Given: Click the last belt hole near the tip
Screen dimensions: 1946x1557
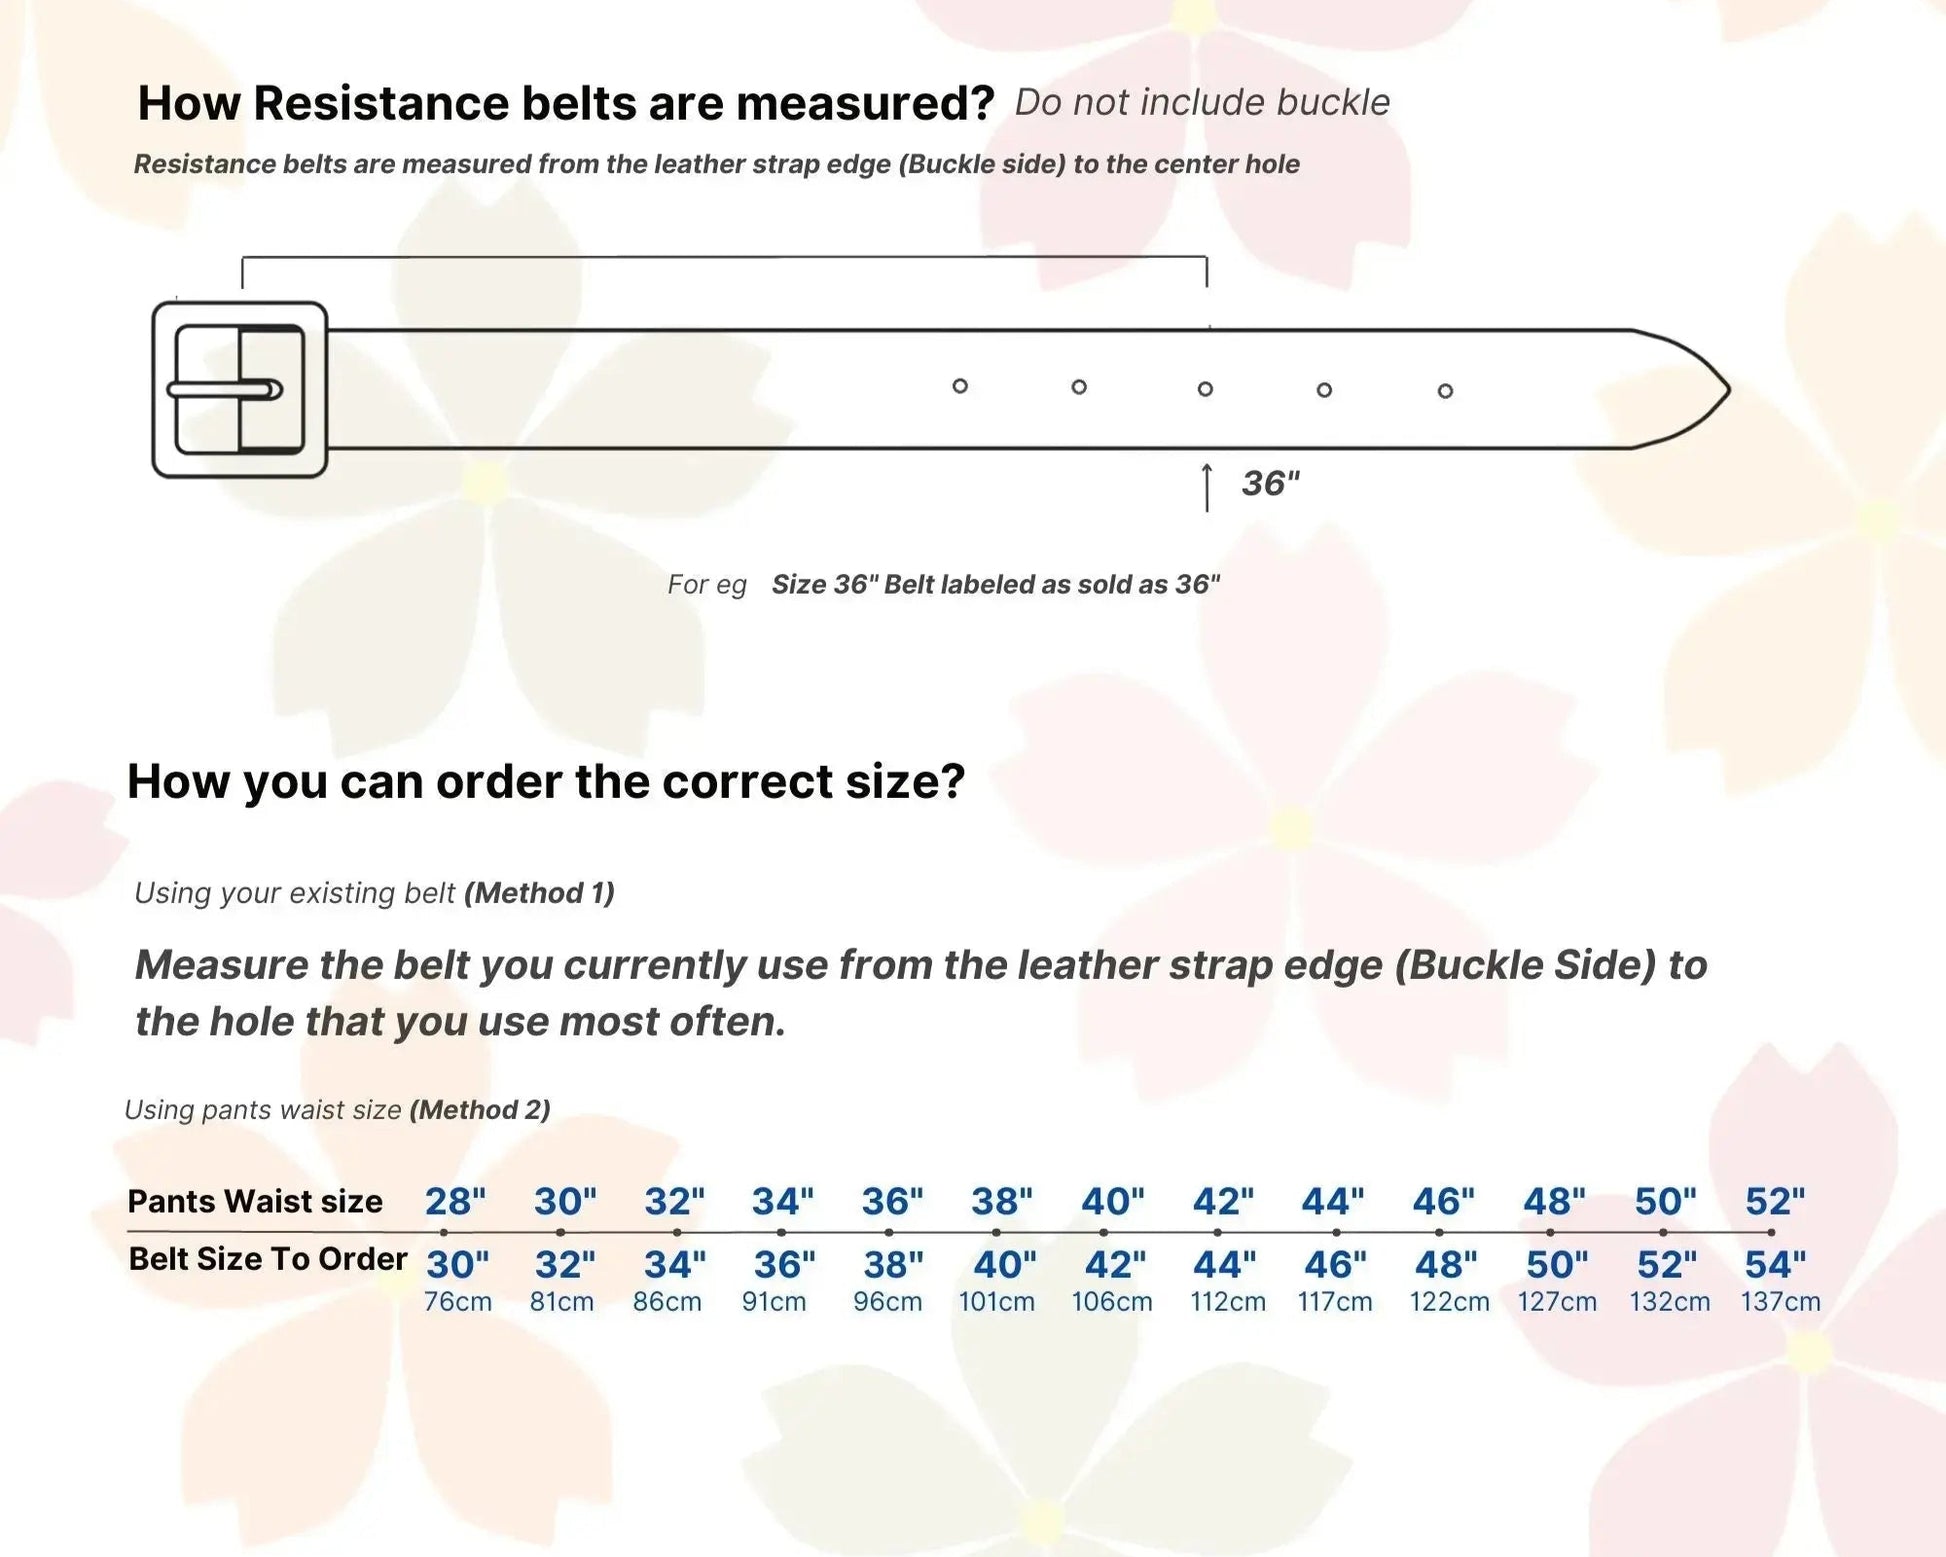Looking at the screenshot, I should [x=1445, y=390].
